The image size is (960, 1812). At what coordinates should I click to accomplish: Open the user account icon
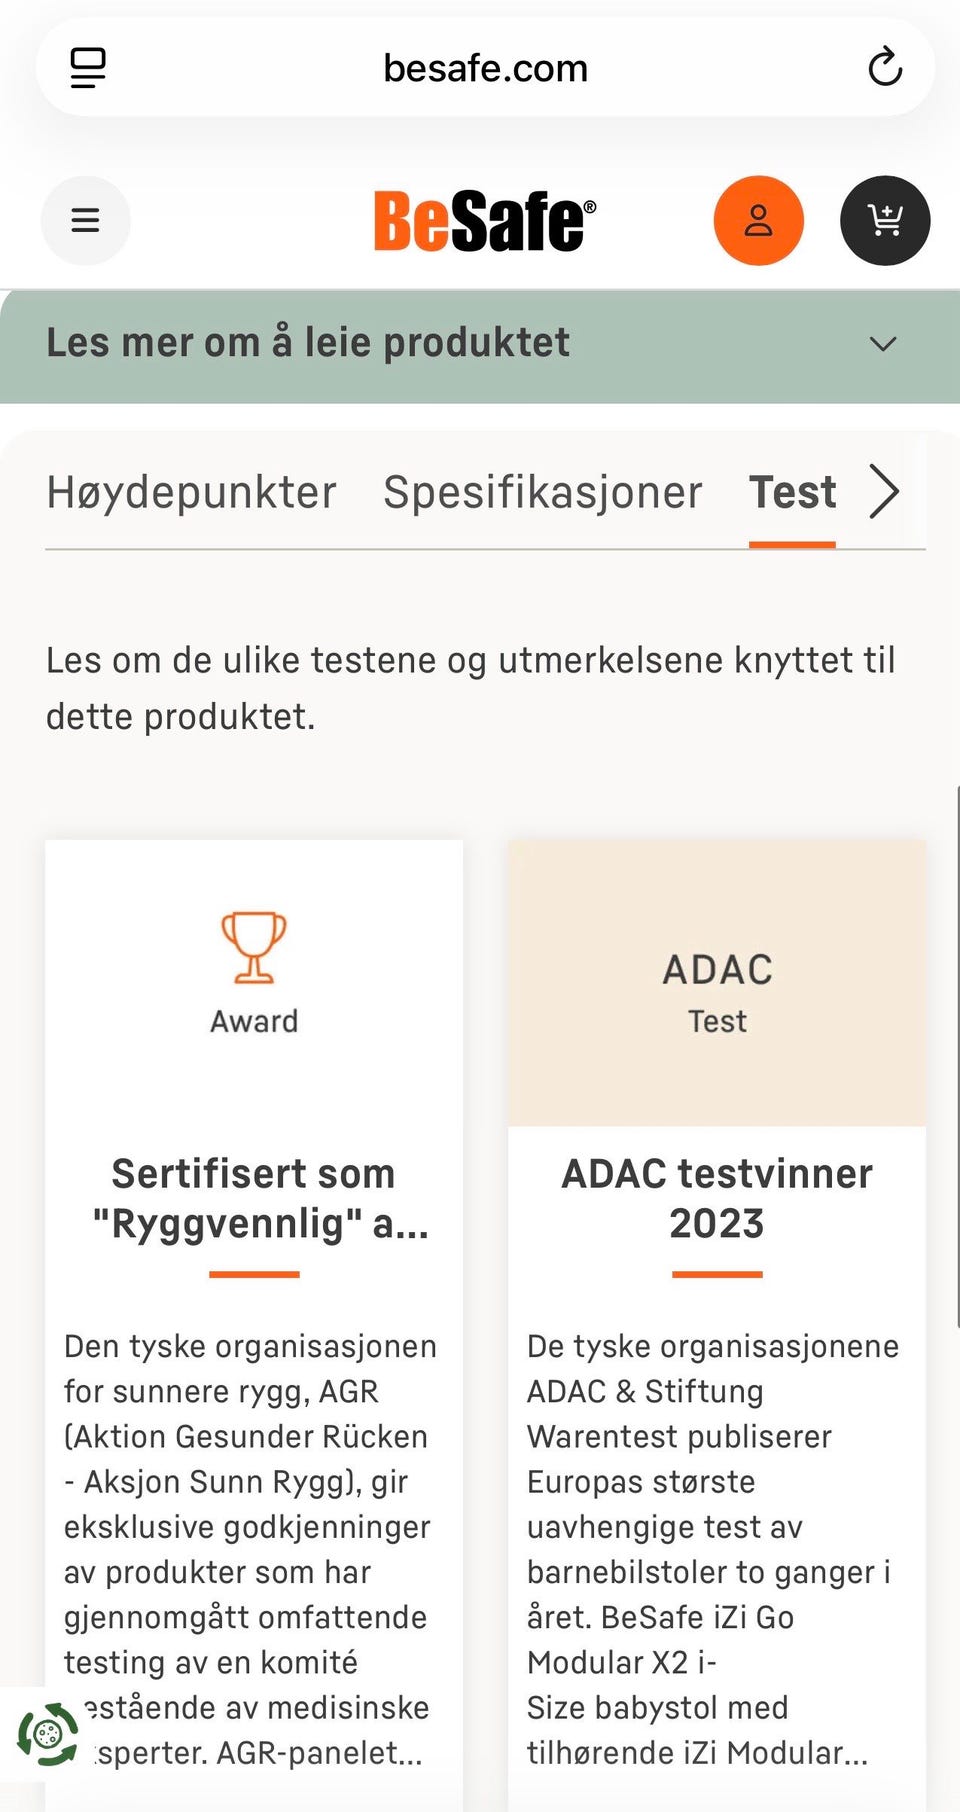coord(759,220)
